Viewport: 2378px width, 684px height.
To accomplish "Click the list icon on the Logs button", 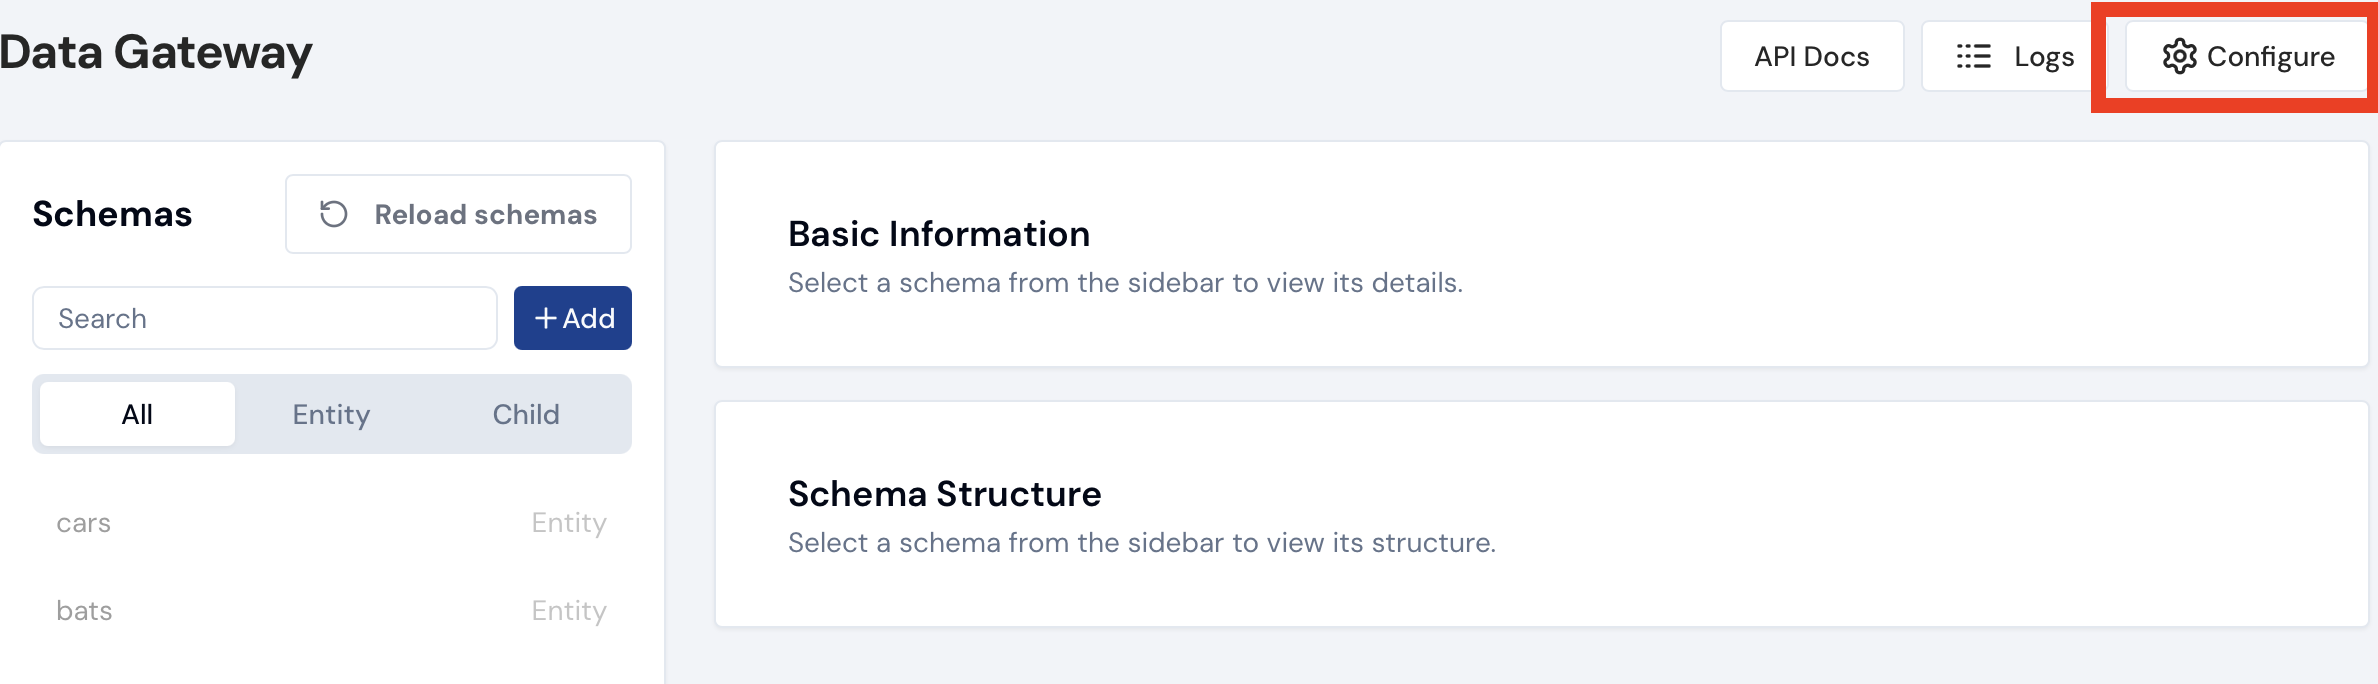I will pyautogui.click(x=1975, y=56).
